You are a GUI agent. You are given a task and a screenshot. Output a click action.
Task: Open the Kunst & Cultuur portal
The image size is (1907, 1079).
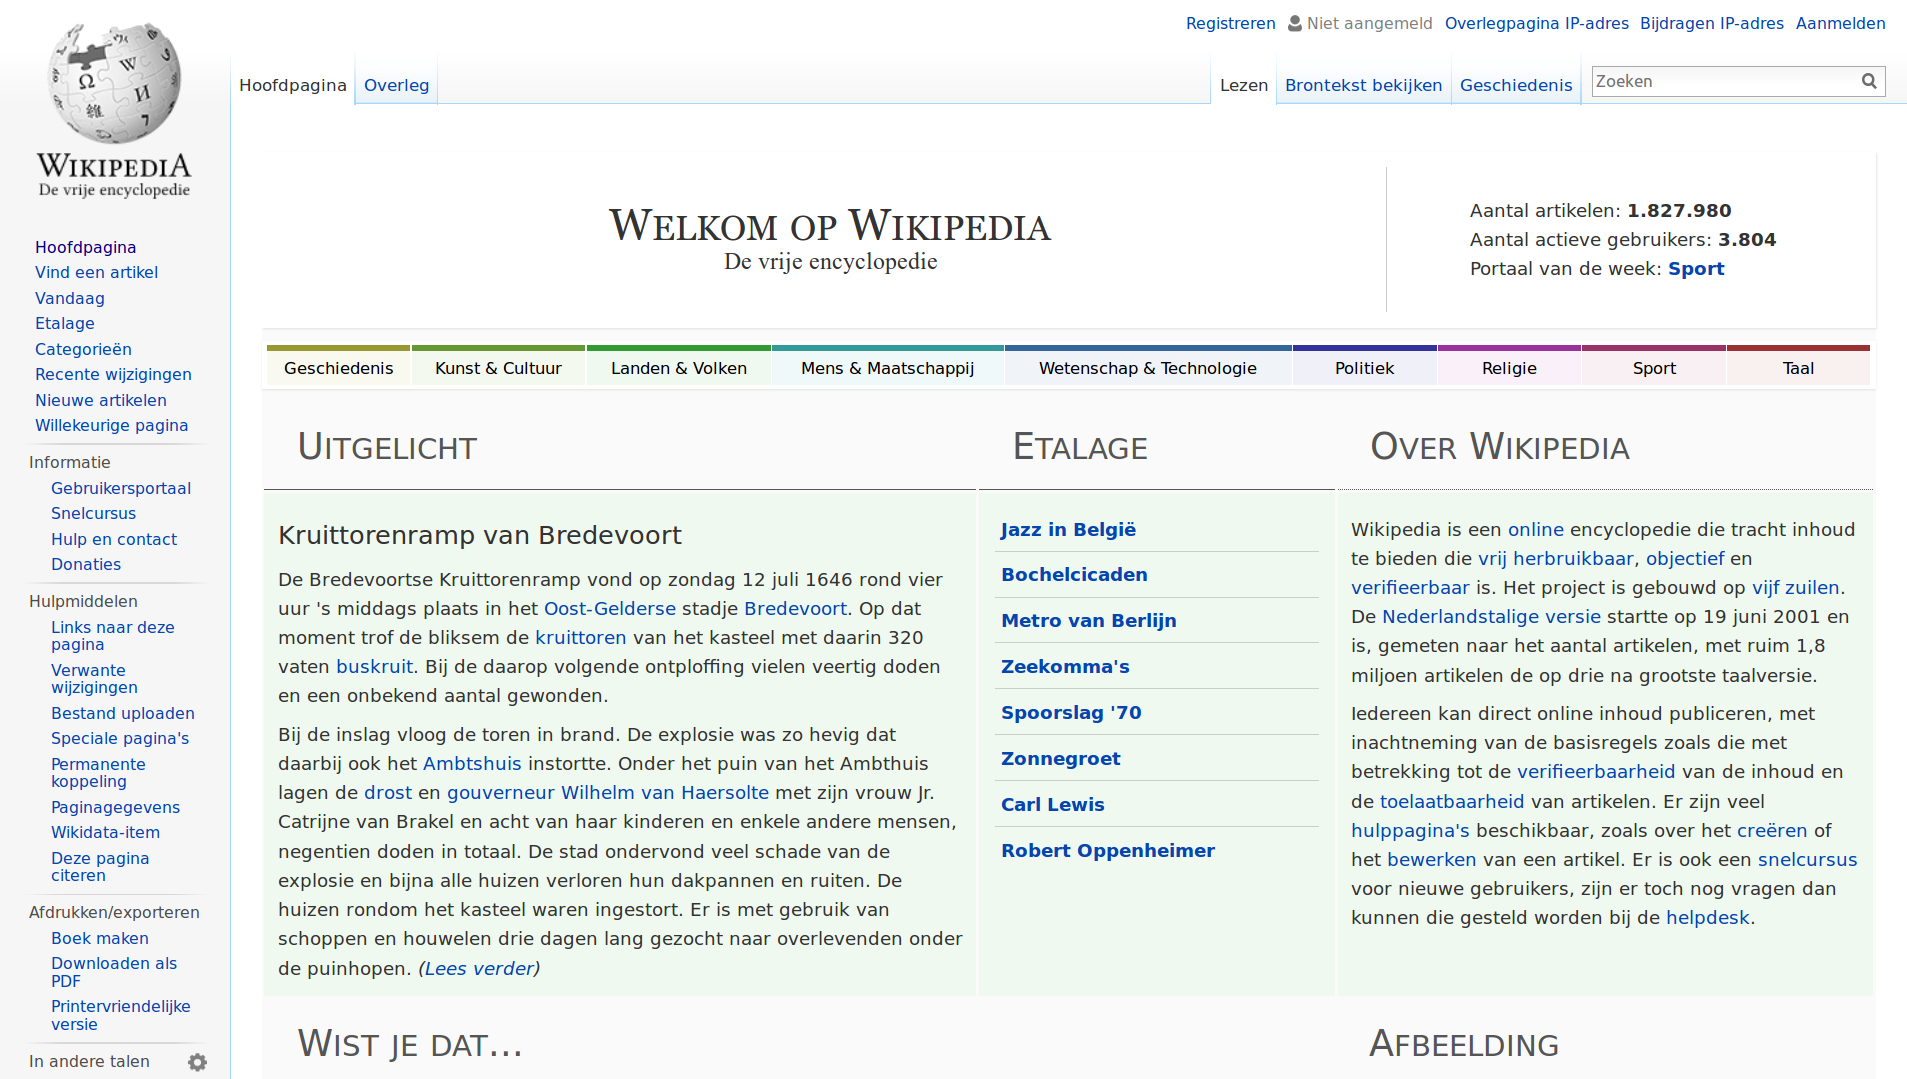coord(498,368)
